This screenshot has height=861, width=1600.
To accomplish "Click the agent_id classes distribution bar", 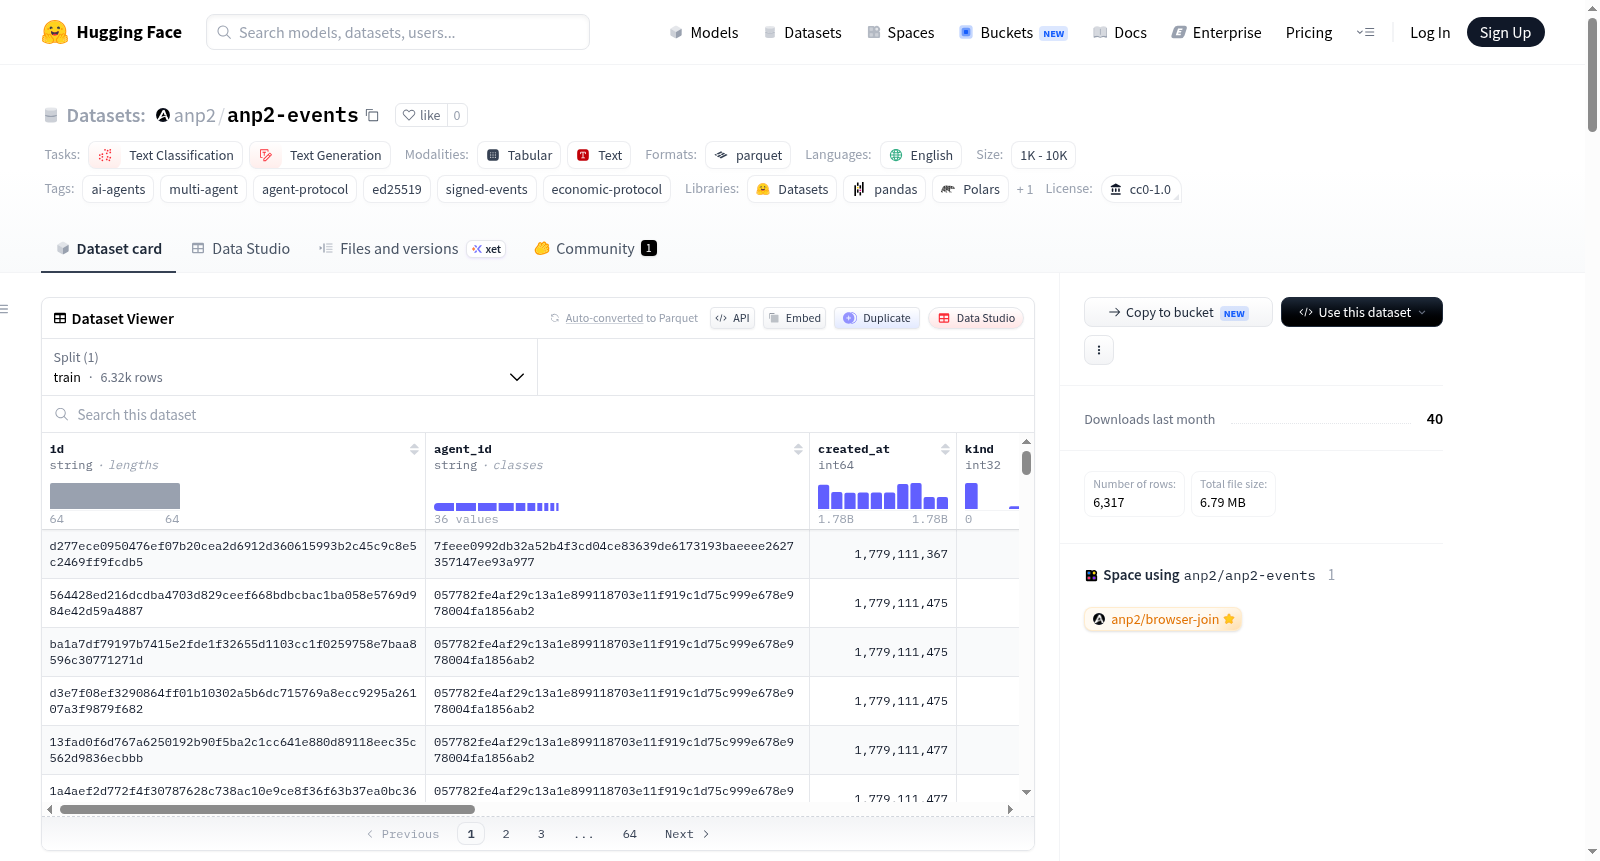I will (x=496, y=507).
